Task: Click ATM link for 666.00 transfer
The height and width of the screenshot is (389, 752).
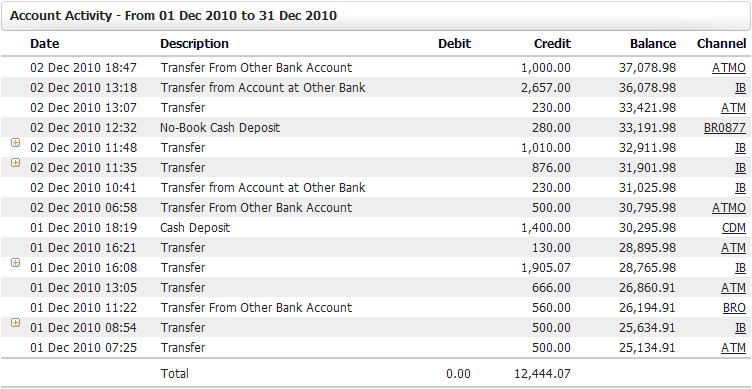Action: [733, 288]
